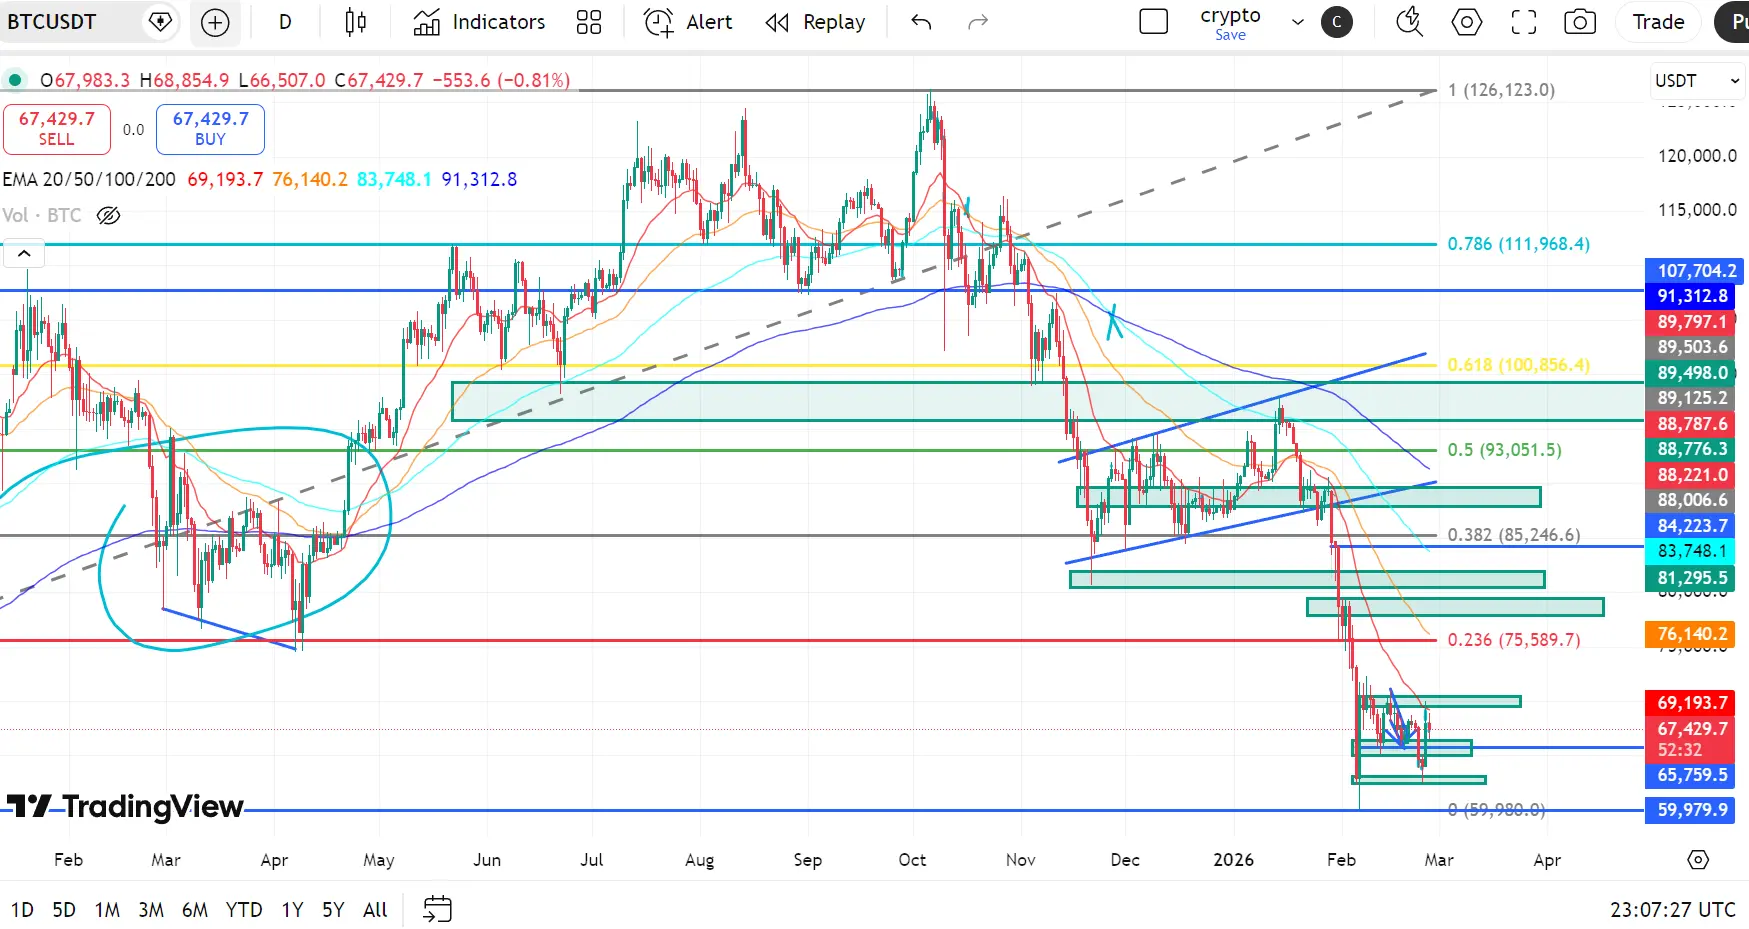Click the diamond icon next to BTCUSDT
Image resolution: width=1749 pixels, height=929 pixels.
160,22
